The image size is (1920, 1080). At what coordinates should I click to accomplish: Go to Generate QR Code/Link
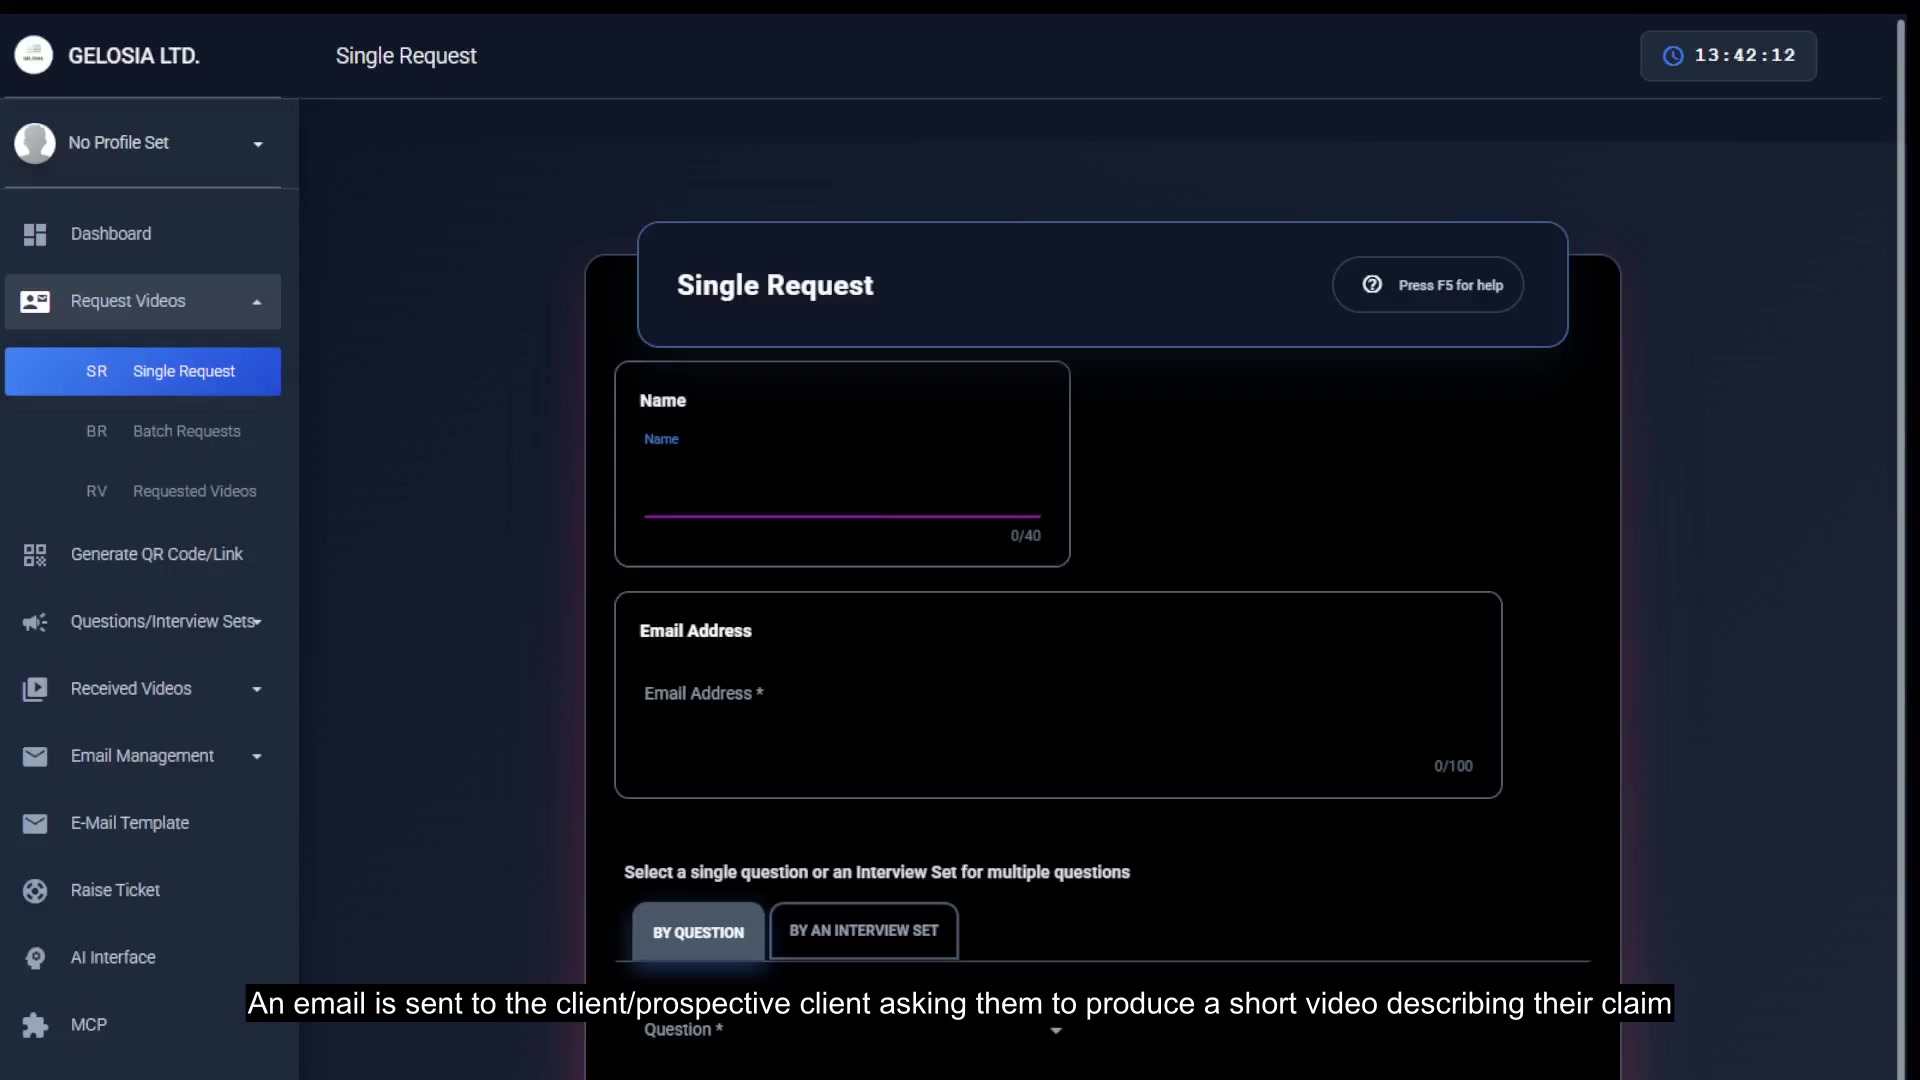tap(143, 555)
